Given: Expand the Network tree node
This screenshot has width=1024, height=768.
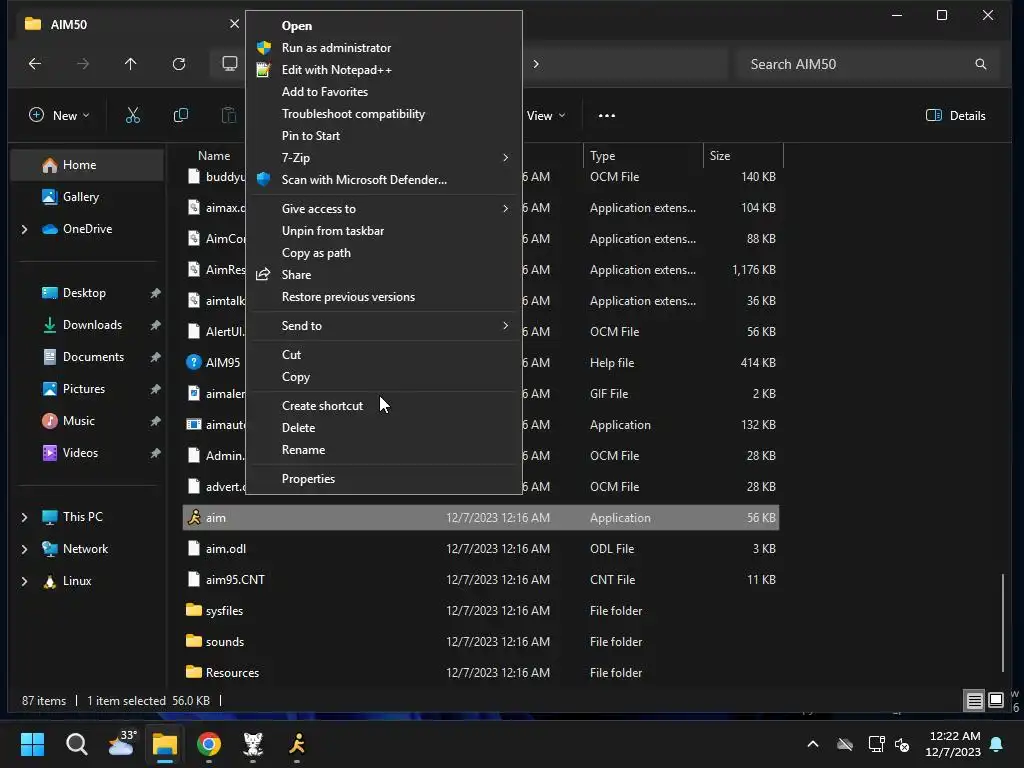Looking at the screenshot, I should click(24, 549).
